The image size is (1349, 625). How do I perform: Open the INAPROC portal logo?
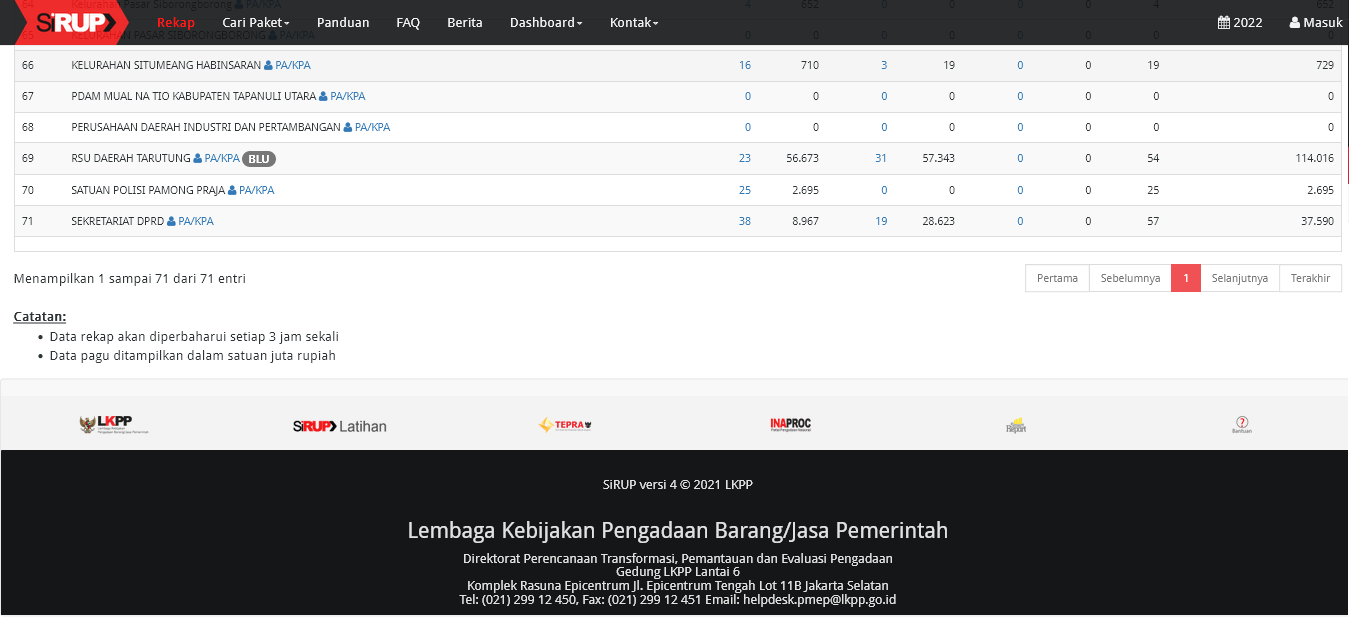790,424
